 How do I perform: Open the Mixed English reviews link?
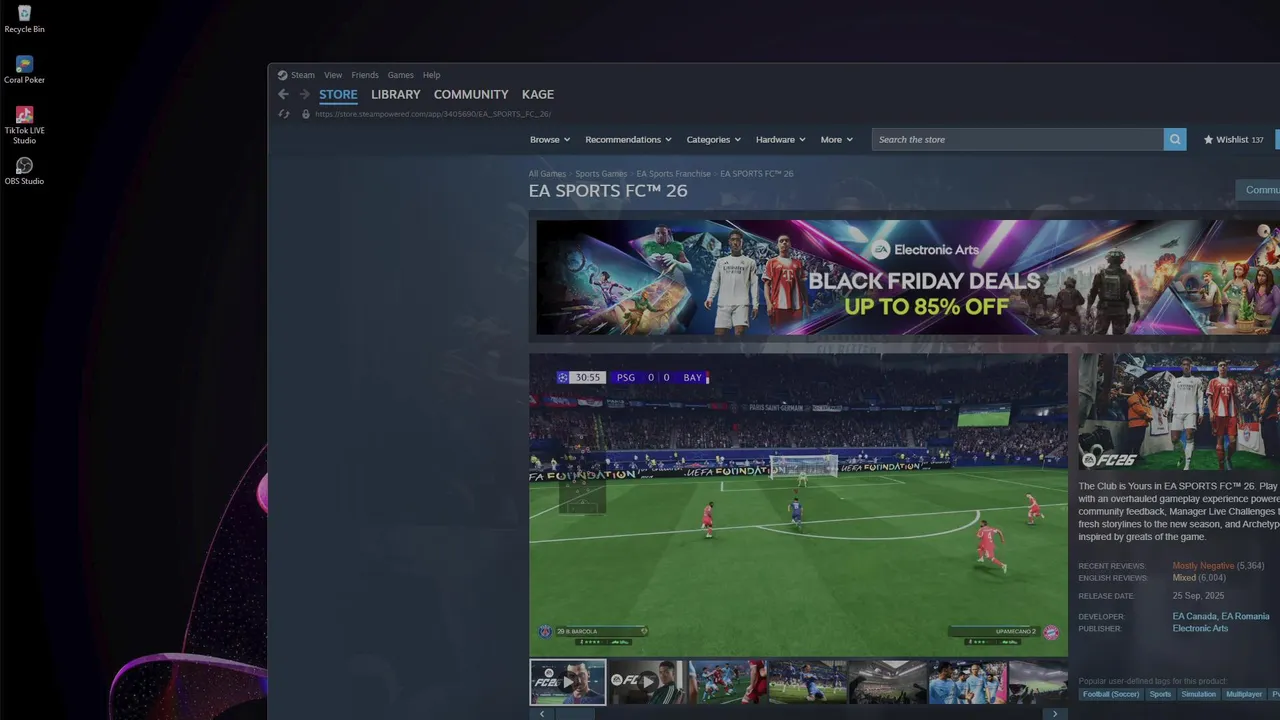click(x=1184, y=578)
